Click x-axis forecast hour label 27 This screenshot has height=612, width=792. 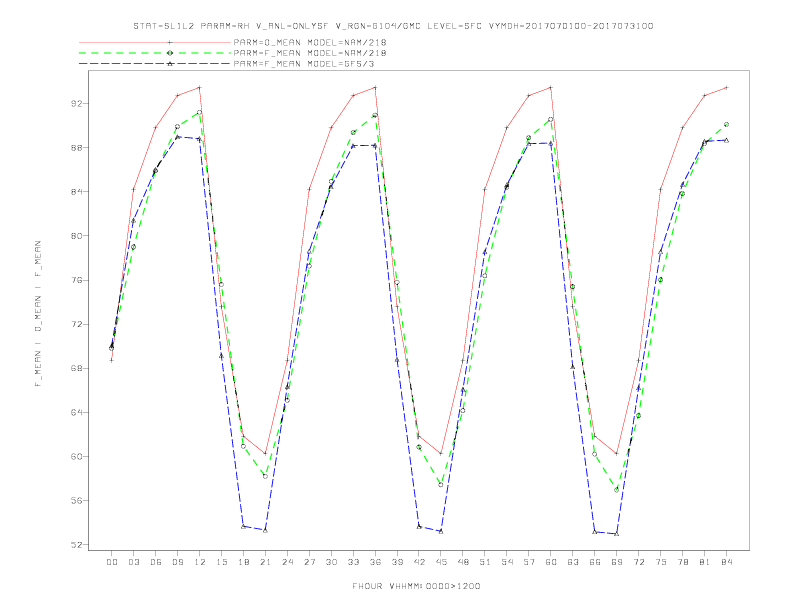tap(309, 562)
